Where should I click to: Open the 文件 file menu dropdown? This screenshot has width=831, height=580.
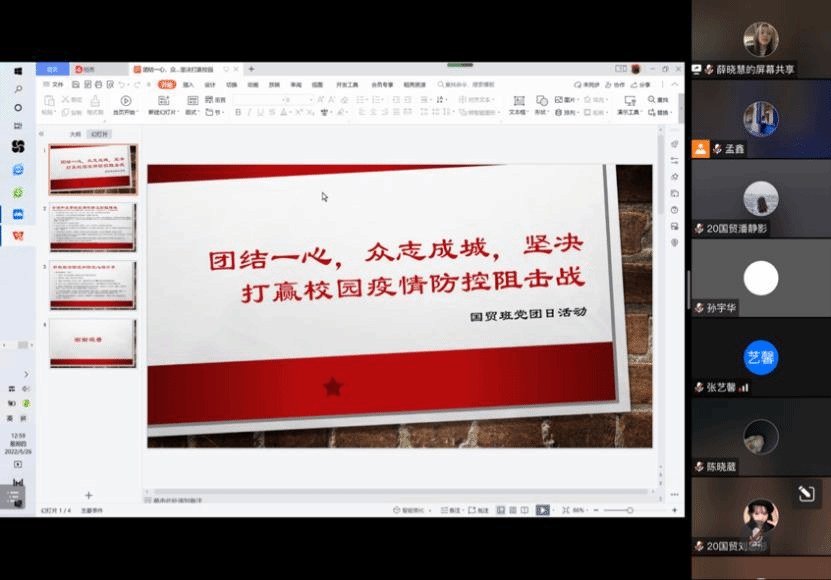click(56, 85)
